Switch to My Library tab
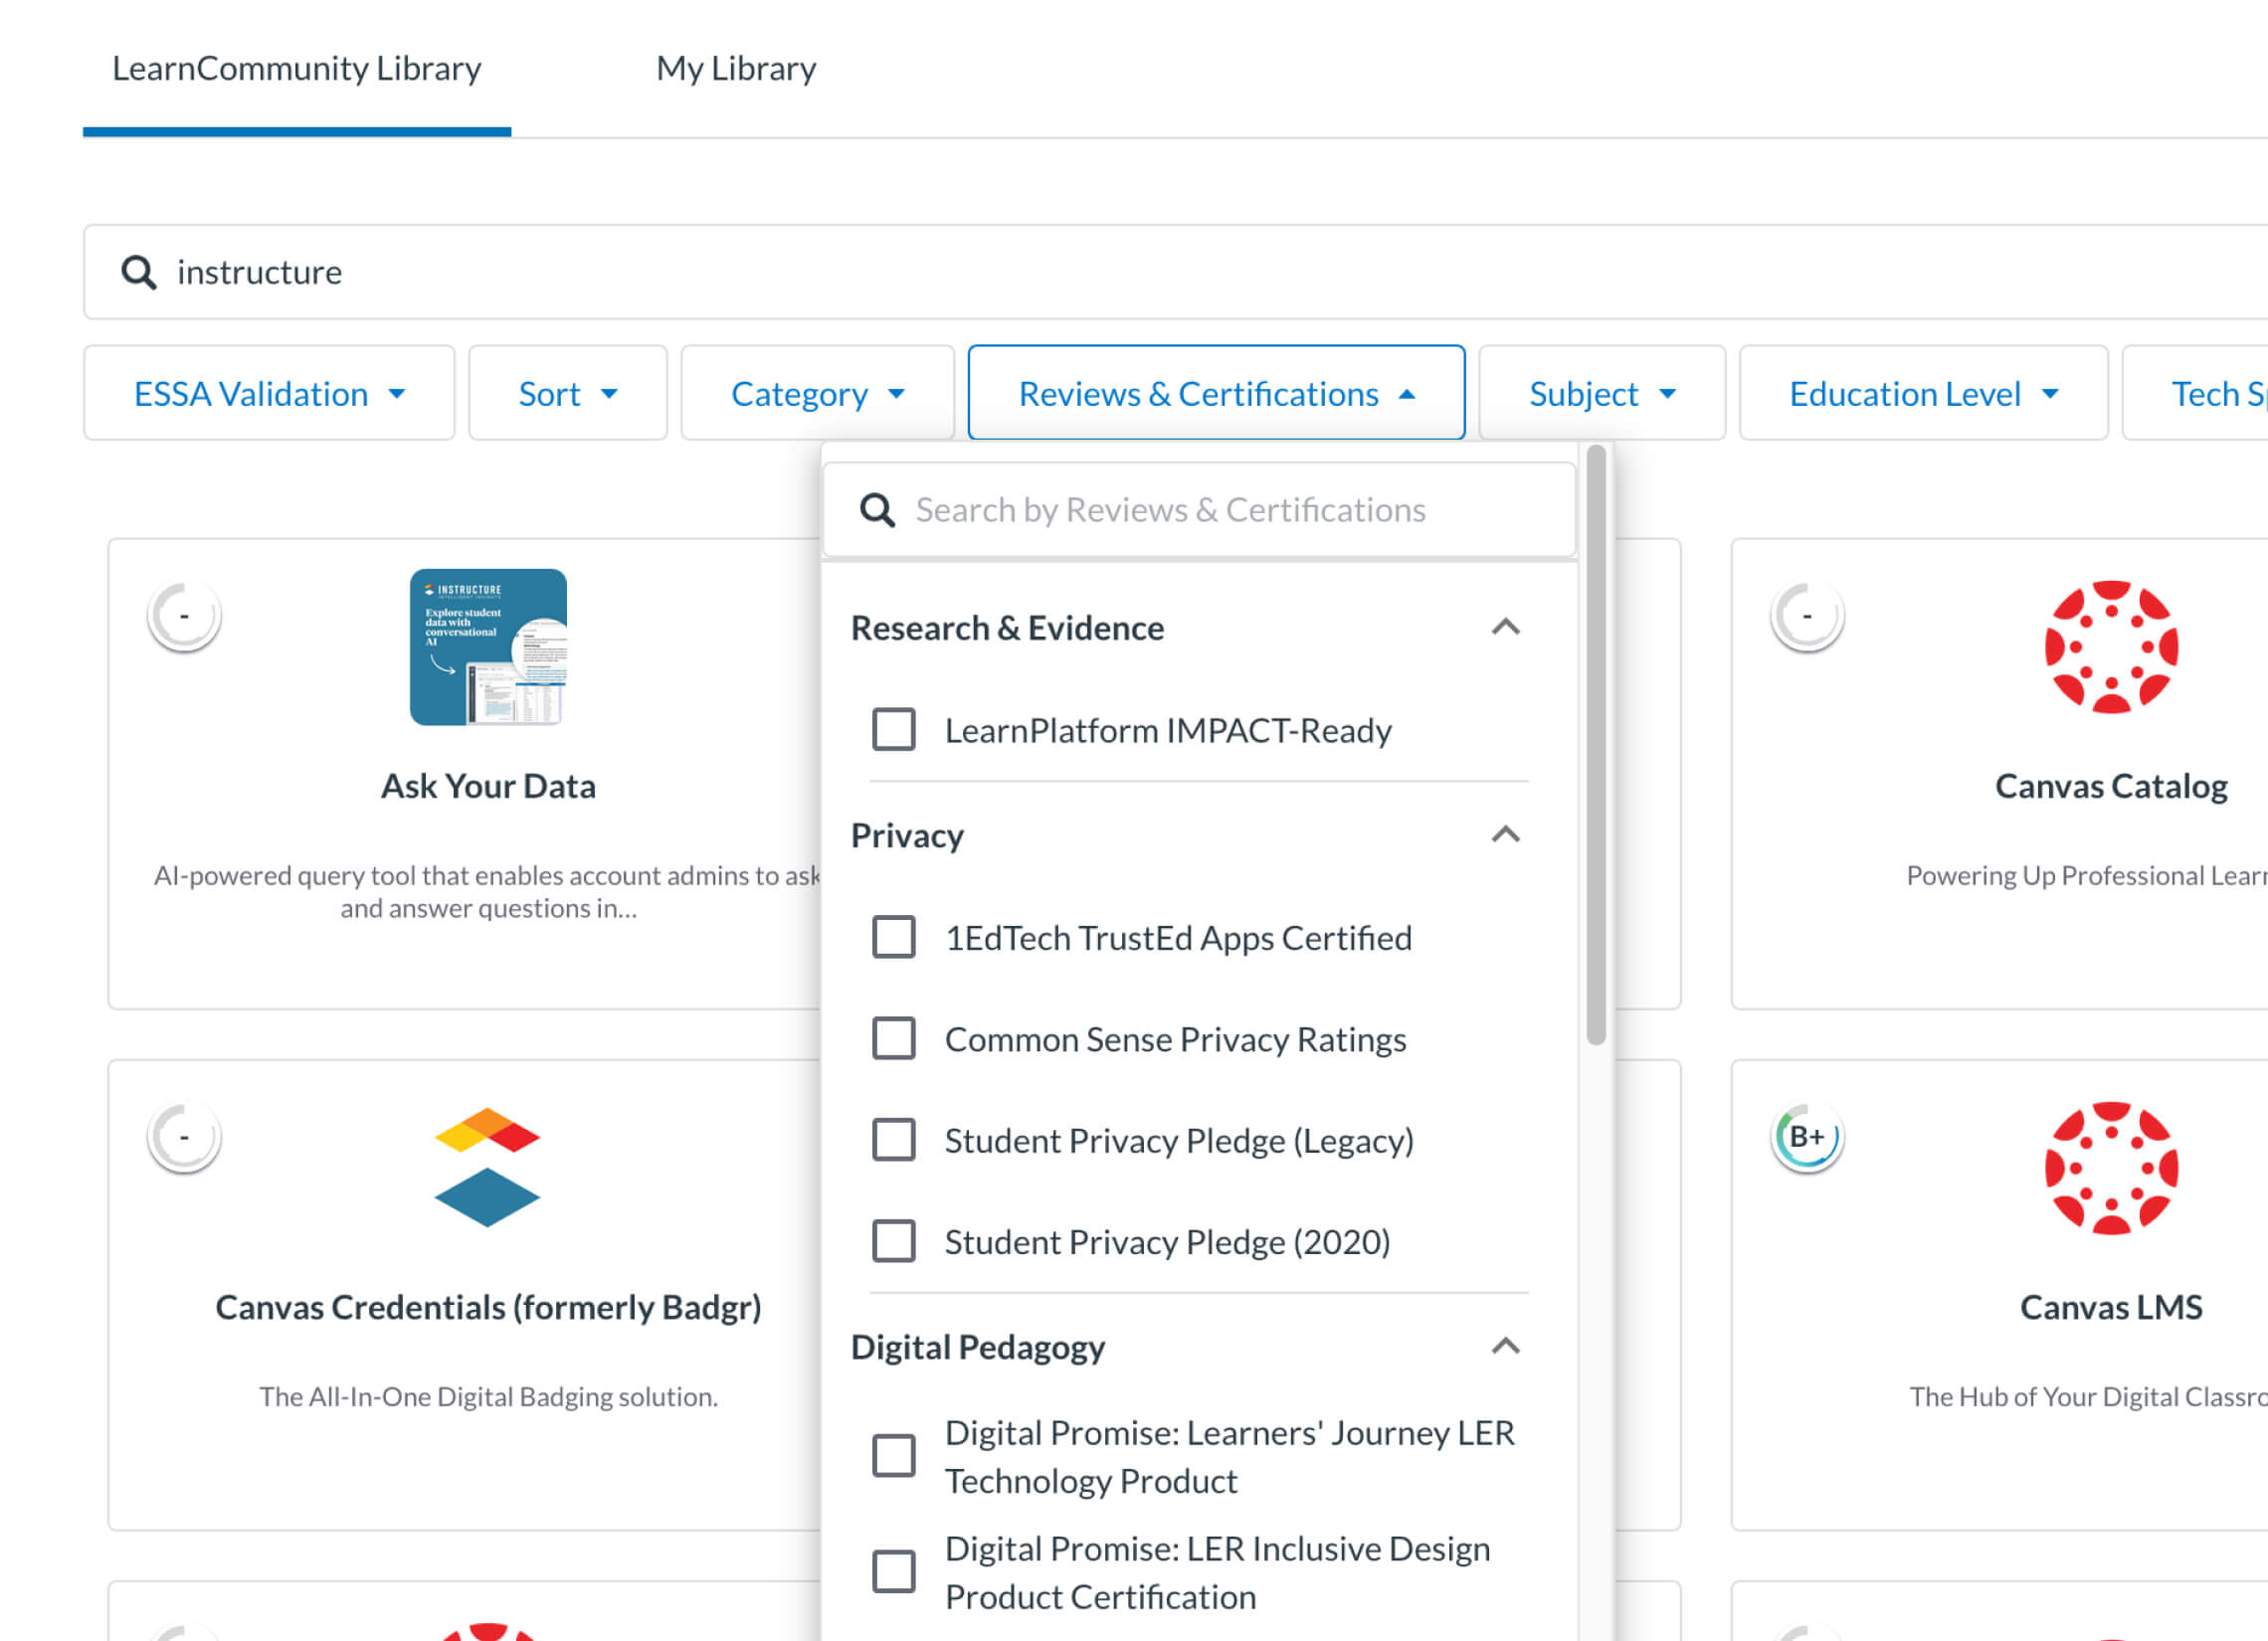This screenshot has width=2268, height=1641. [736, 68]
